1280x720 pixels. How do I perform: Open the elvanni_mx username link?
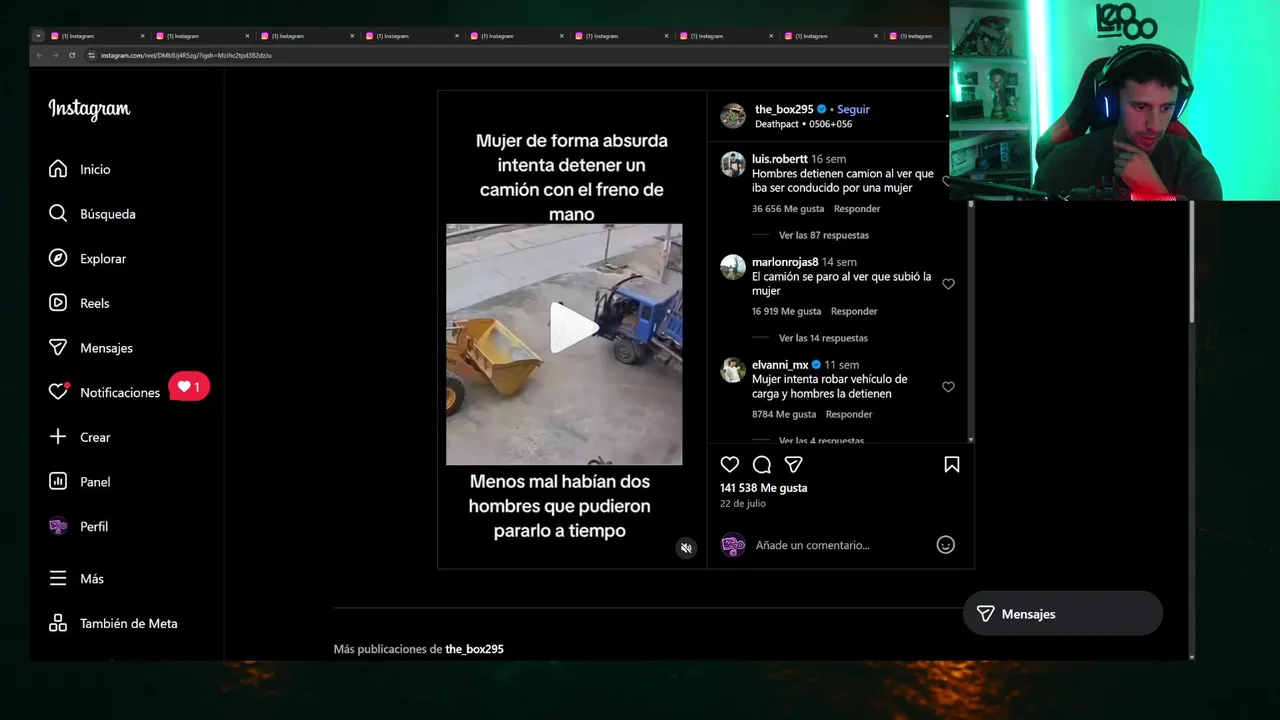tap(780, 365)
